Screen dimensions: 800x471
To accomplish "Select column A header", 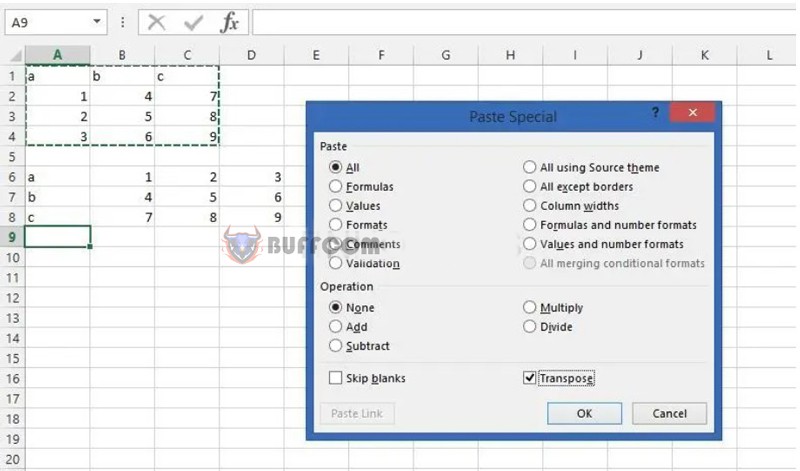I will click(58, 55).
